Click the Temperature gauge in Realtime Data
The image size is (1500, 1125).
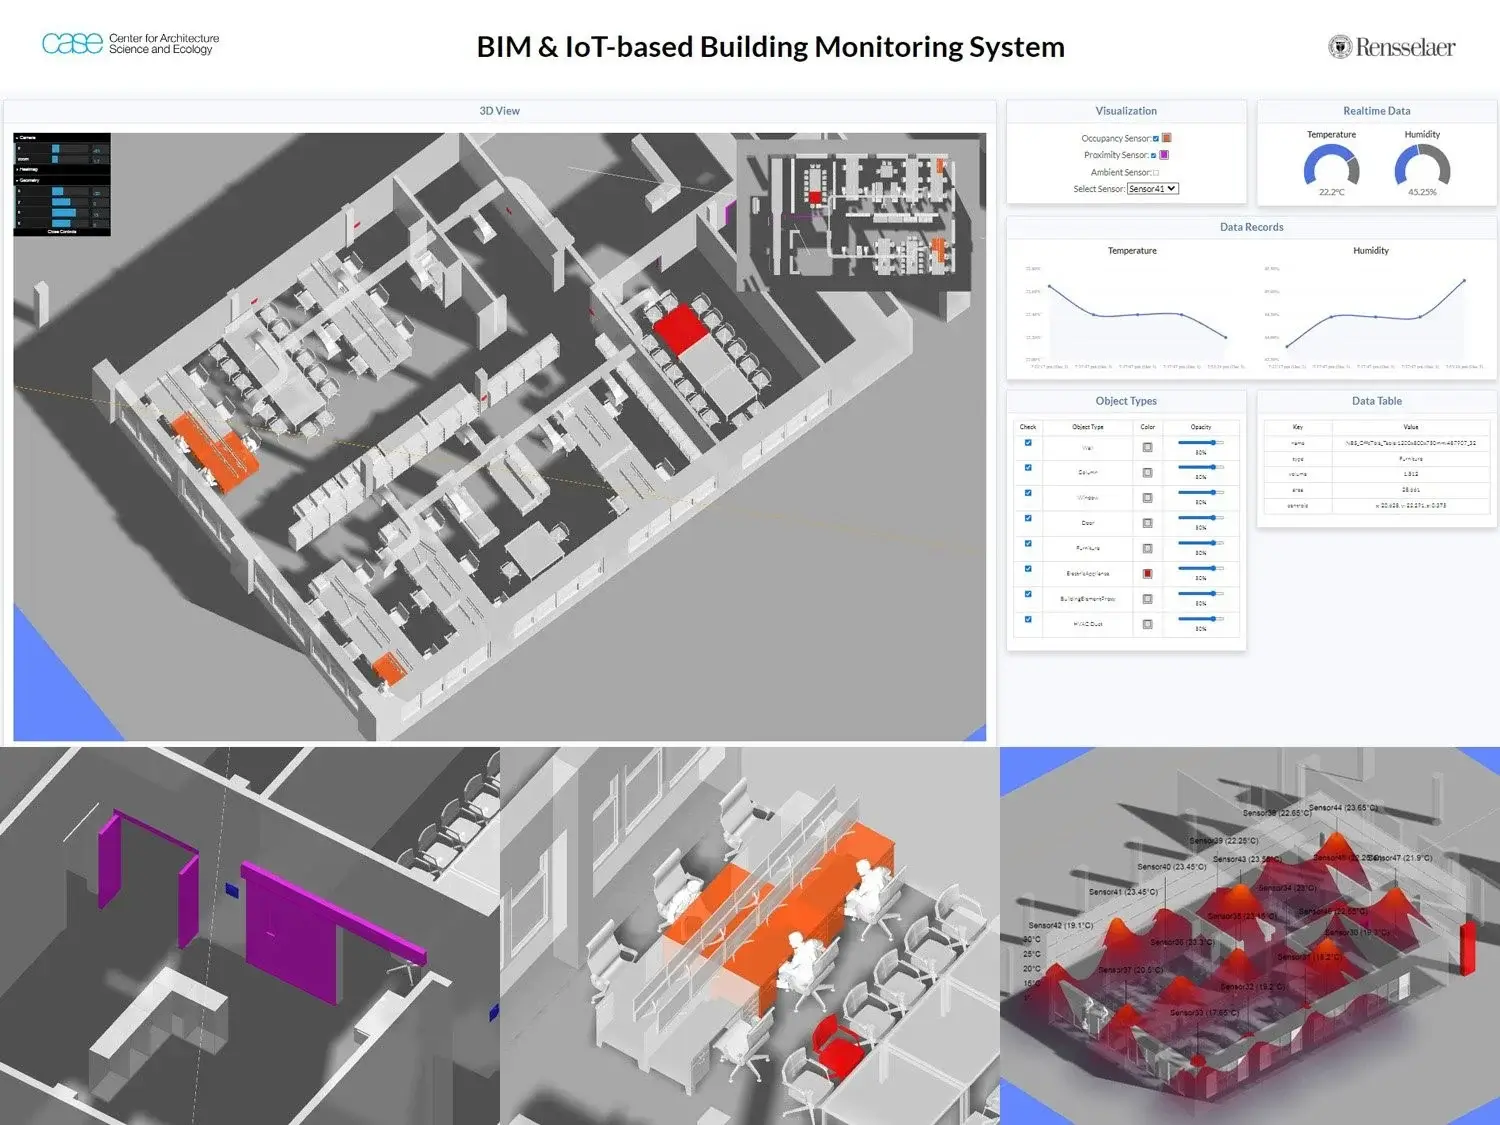click(x=1331, y=165)
